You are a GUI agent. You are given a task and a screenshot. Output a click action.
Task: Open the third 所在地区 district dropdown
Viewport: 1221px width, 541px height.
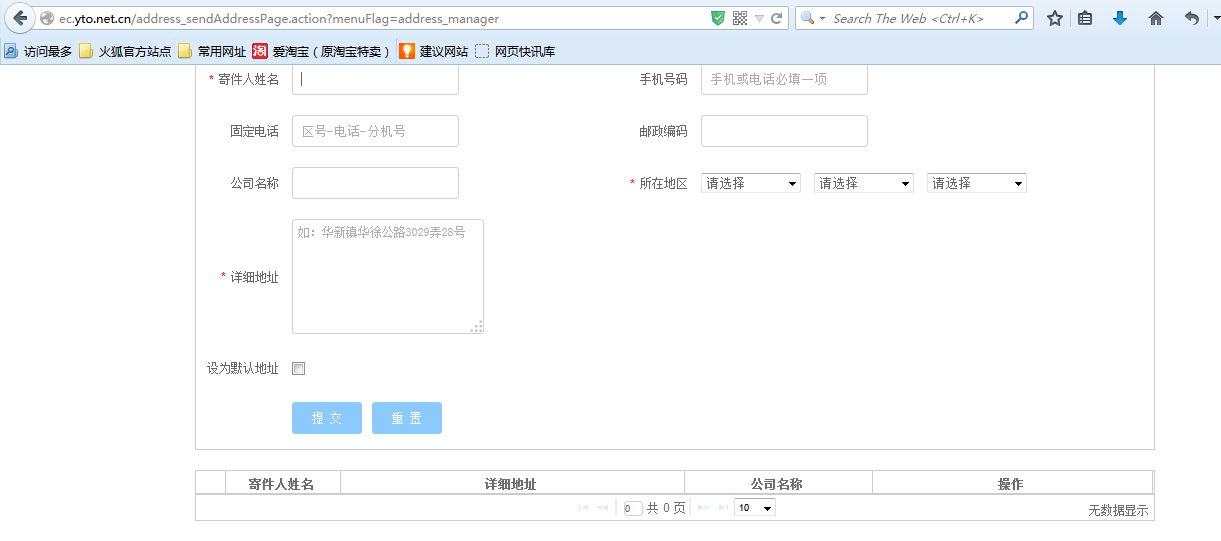[977, 183]
